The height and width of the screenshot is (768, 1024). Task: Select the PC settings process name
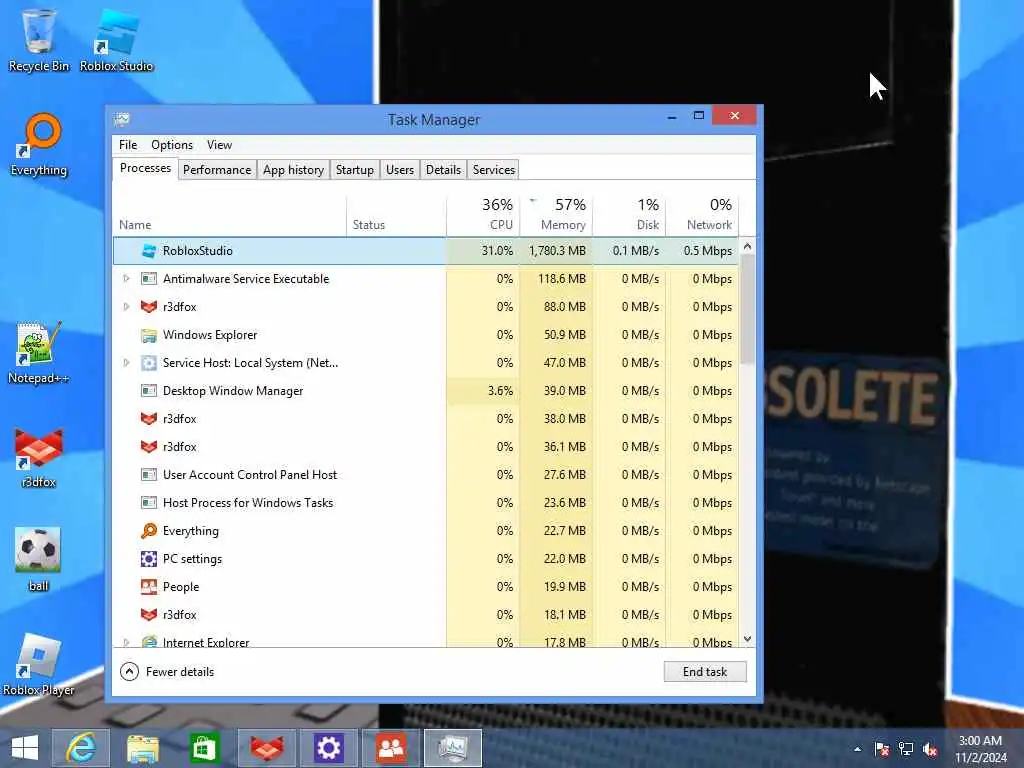tap(193, 559)
